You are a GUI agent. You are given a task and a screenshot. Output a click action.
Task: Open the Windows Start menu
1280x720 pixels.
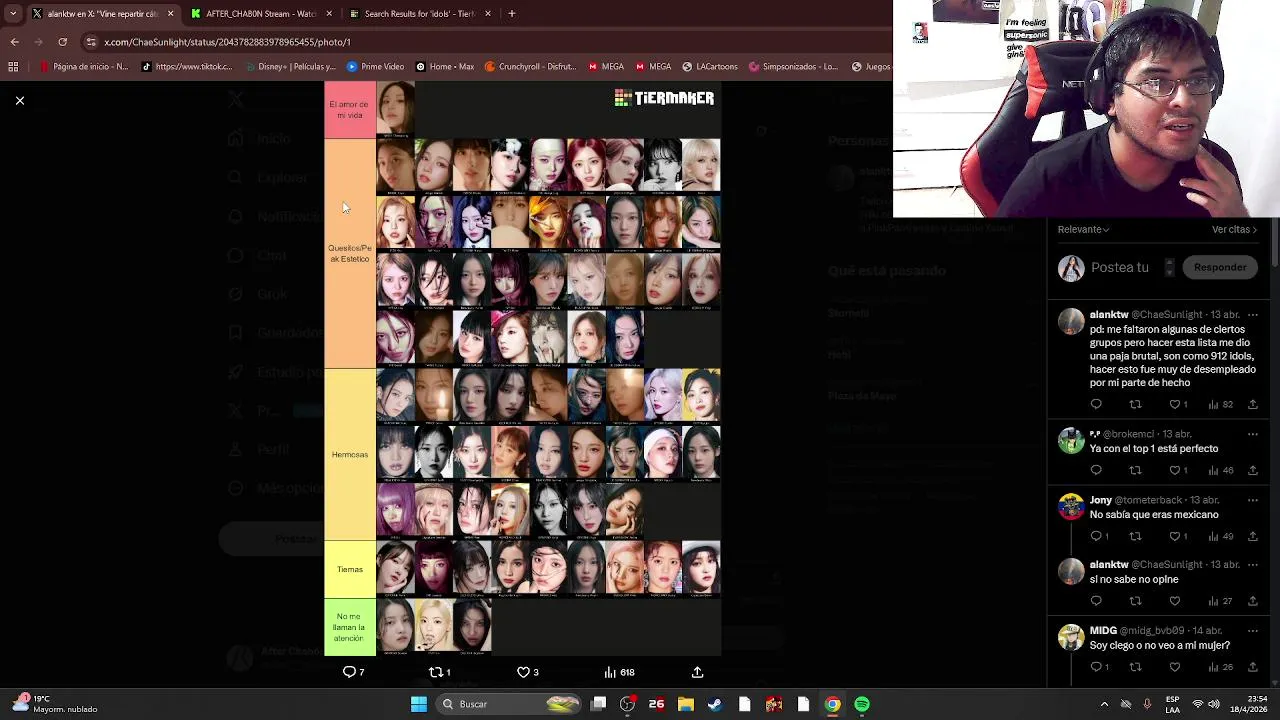pyautogui.click(x=419, y=704)
